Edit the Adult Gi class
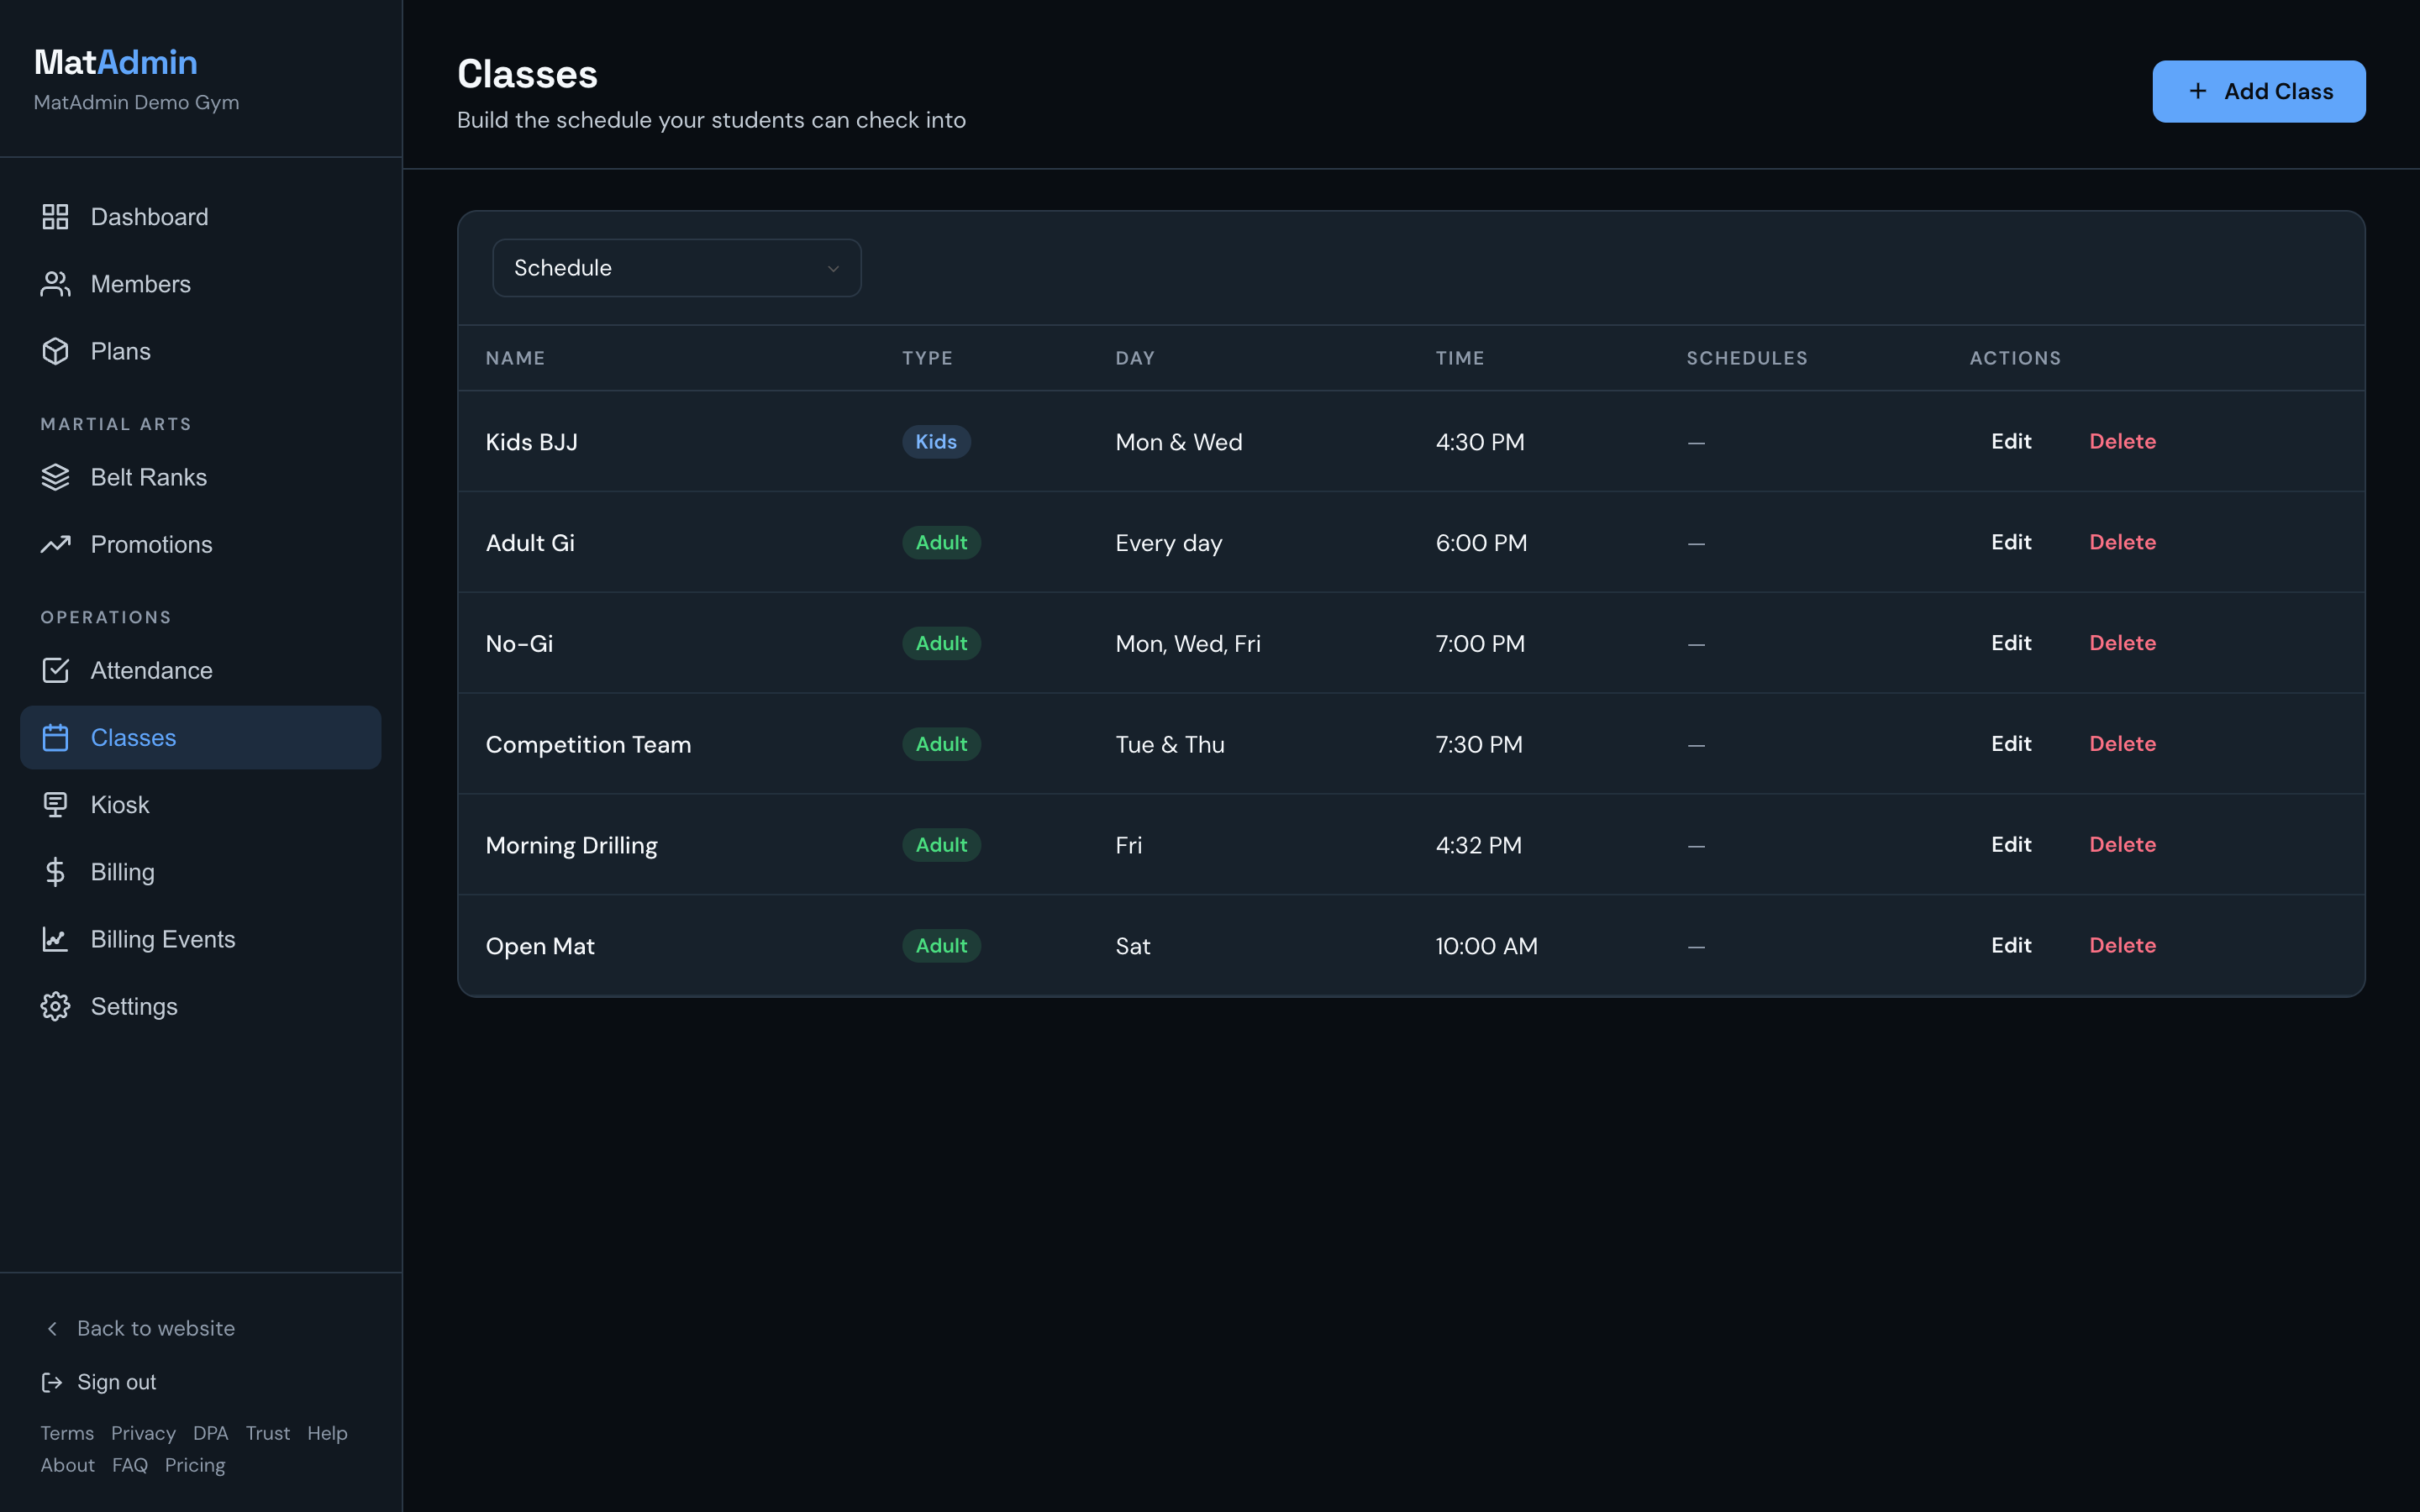 [2010, 542]
